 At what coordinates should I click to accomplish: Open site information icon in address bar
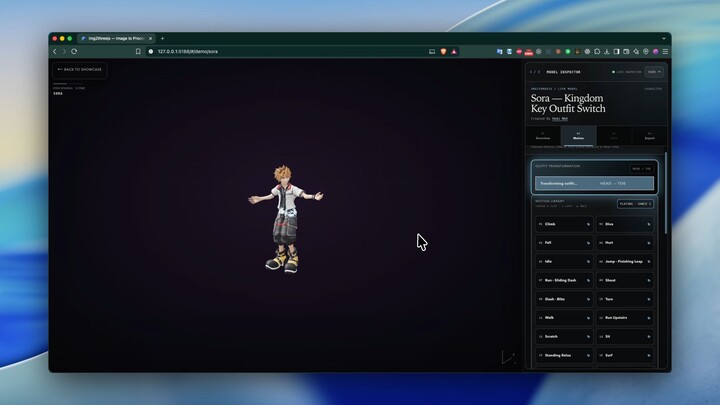pyautogui.click(x=151, y=51)
